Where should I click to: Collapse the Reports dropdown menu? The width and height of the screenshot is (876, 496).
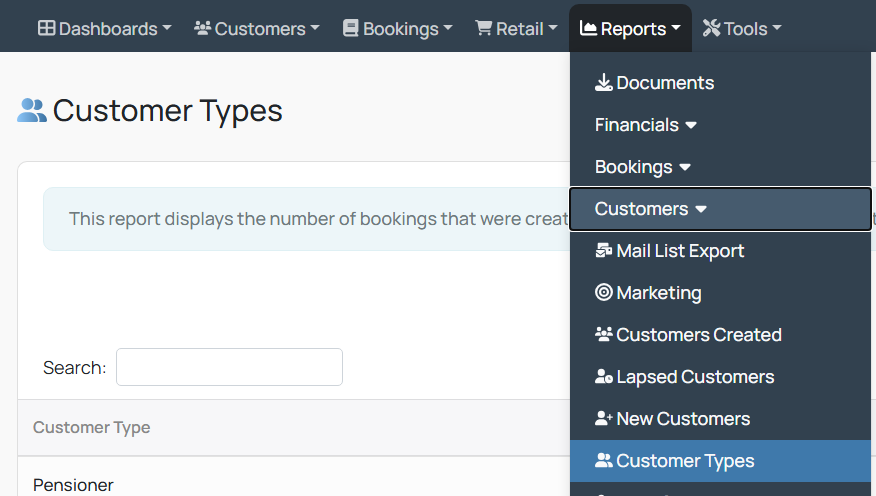point(630,28)
